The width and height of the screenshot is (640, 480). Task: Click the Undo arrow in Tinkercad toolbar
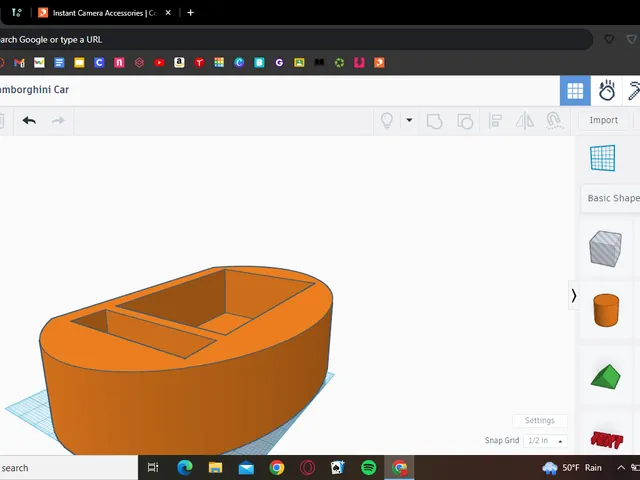(x=29, y=121)
